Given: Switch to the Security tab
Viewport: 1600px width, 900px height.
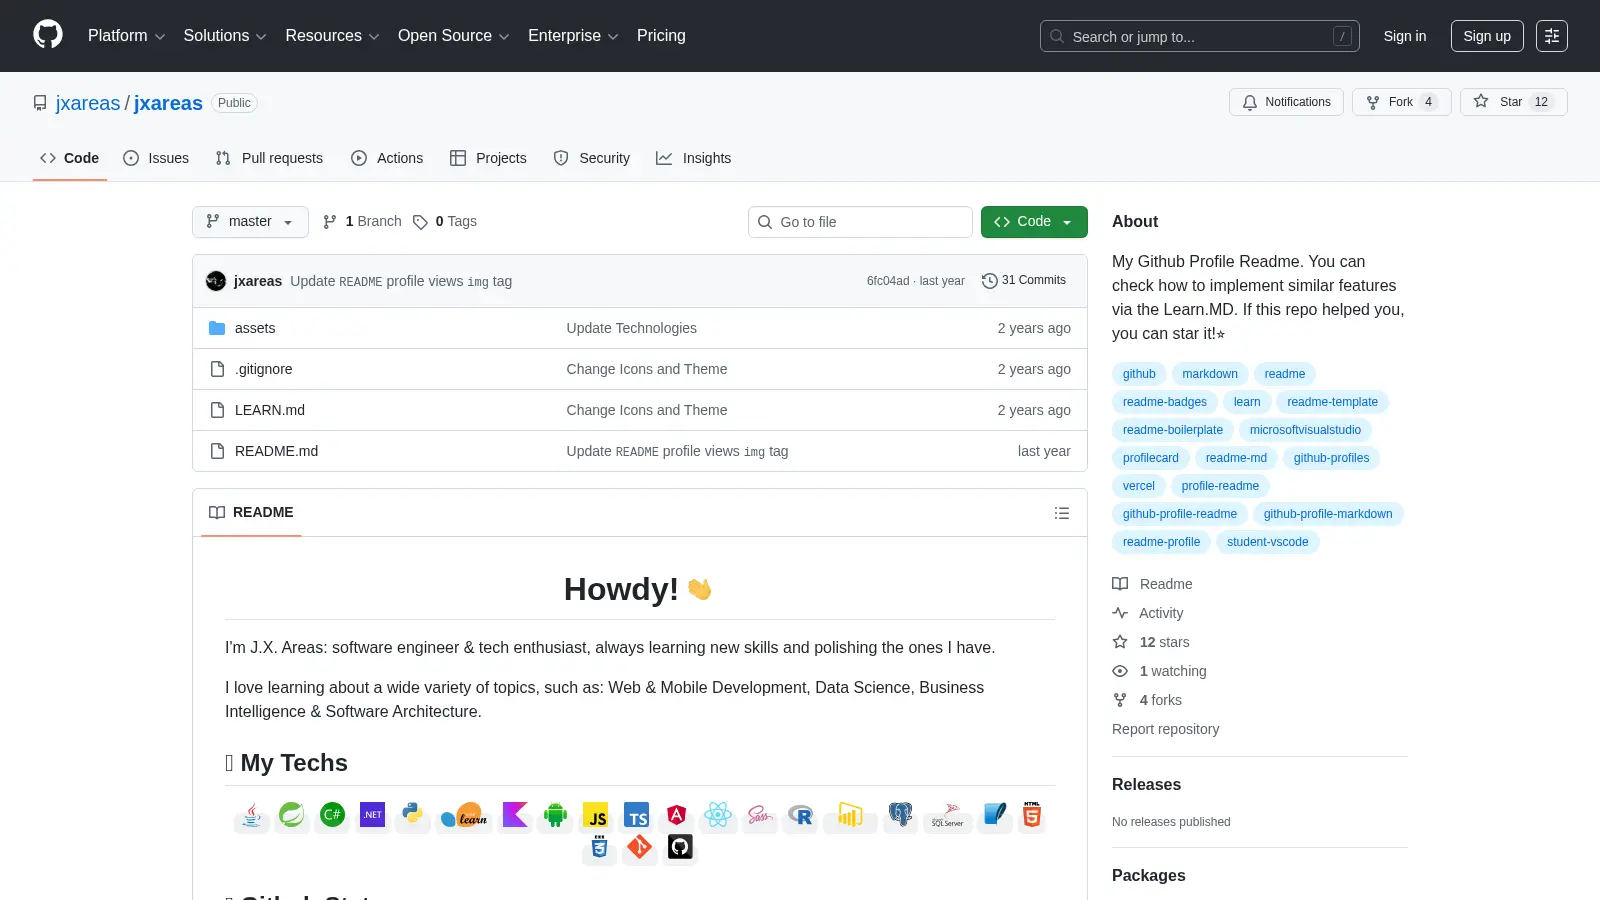Looking at the screenshot, I should coord(592,158).
